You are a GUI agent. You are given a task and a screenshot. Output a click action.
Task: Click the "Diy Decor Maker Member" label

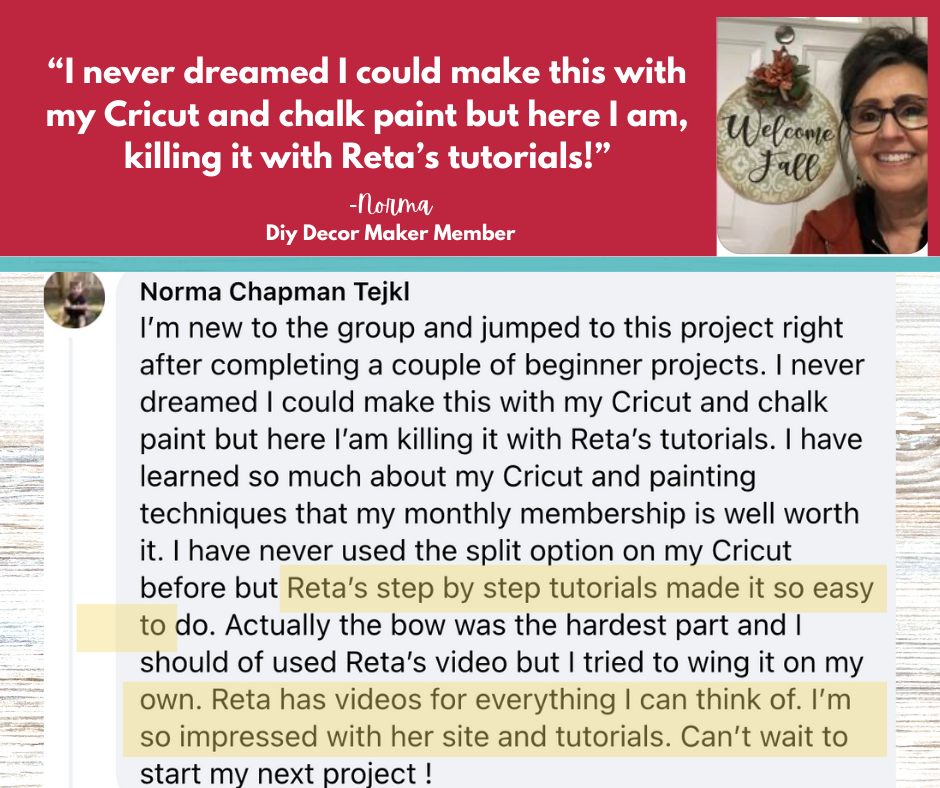390,234
